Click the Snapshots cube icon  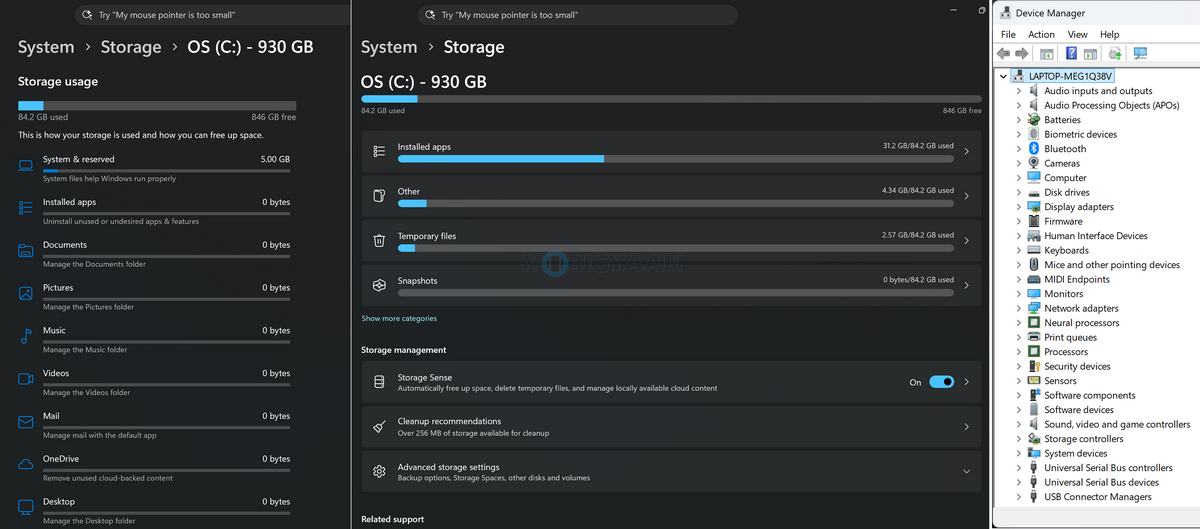(379, 285)
